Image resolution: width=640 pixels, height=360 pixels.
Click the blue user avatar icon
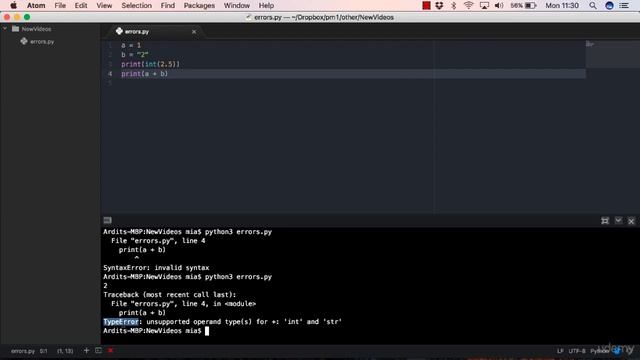tap(609, 5)
